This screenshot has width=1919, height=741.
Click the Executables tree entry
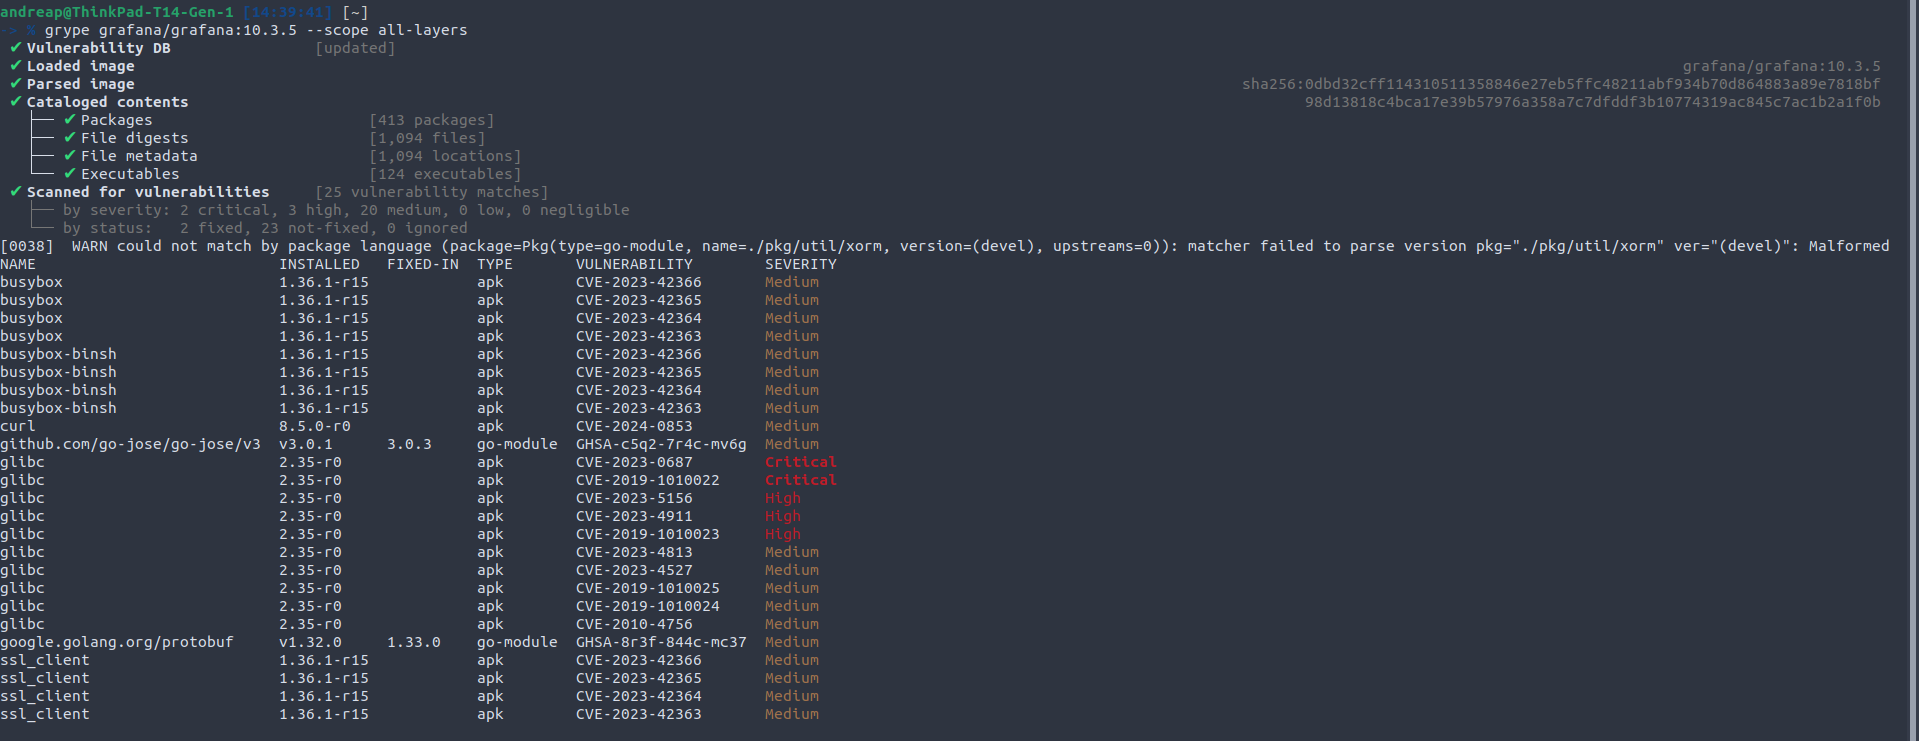[130, 174]
